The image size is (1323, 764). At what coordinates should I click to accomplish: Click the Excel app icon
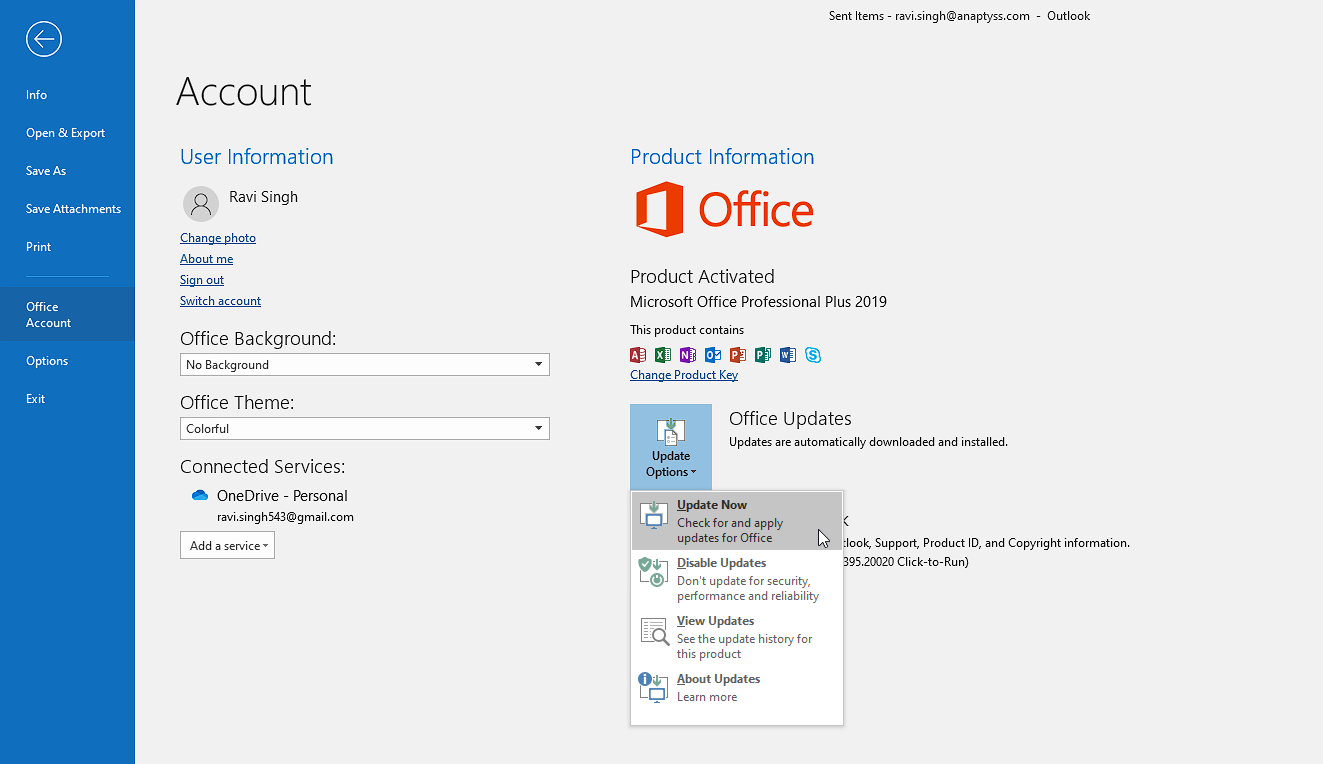point(663,355)
